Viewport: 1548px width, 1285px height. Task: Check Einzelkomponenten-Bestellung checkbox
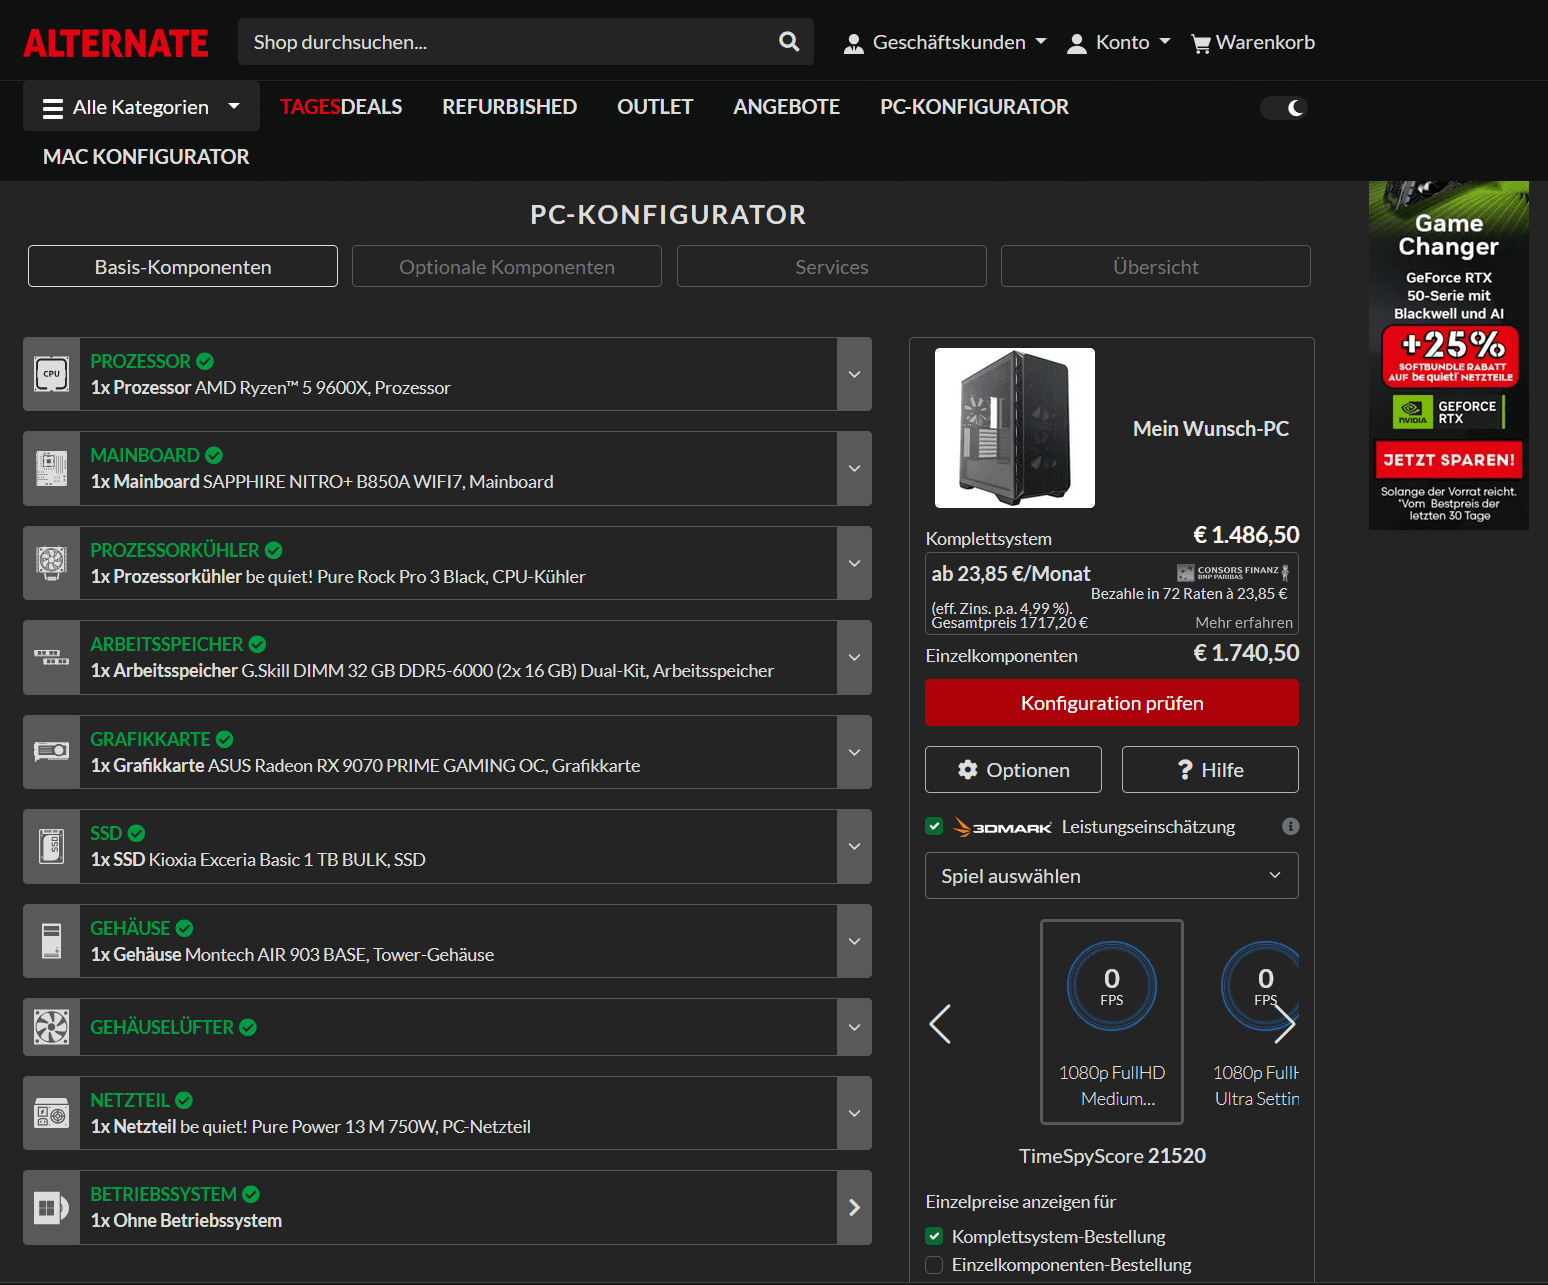(934, 1265)
